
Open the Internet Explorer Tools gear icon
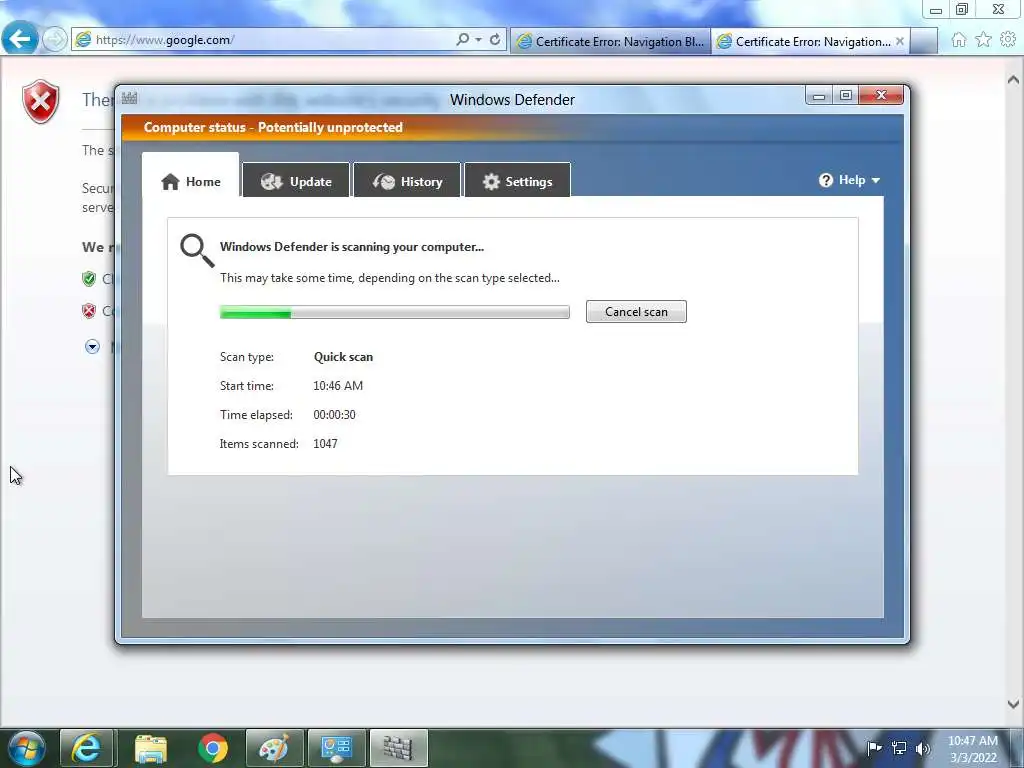pos(1008,40)
